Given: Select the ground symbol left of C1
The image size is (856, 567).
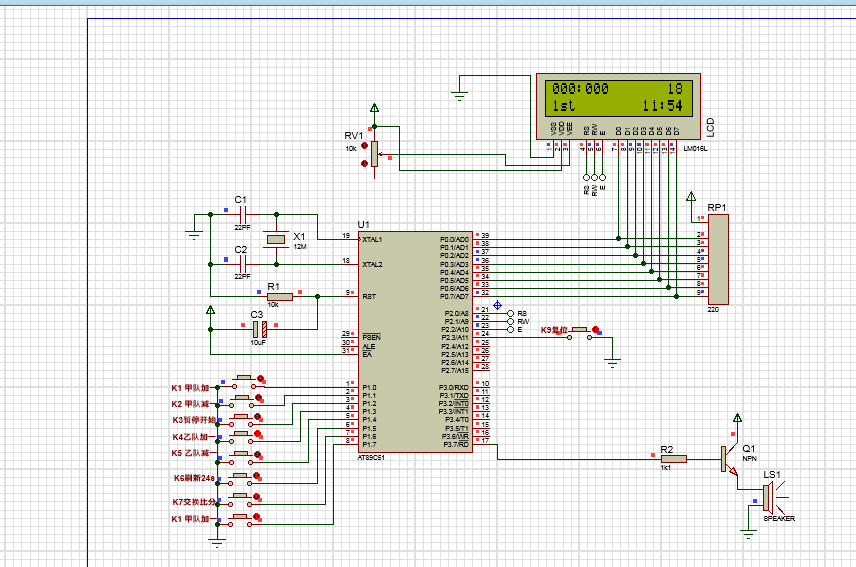Looking at the screenshot, I should pos(194,235).
